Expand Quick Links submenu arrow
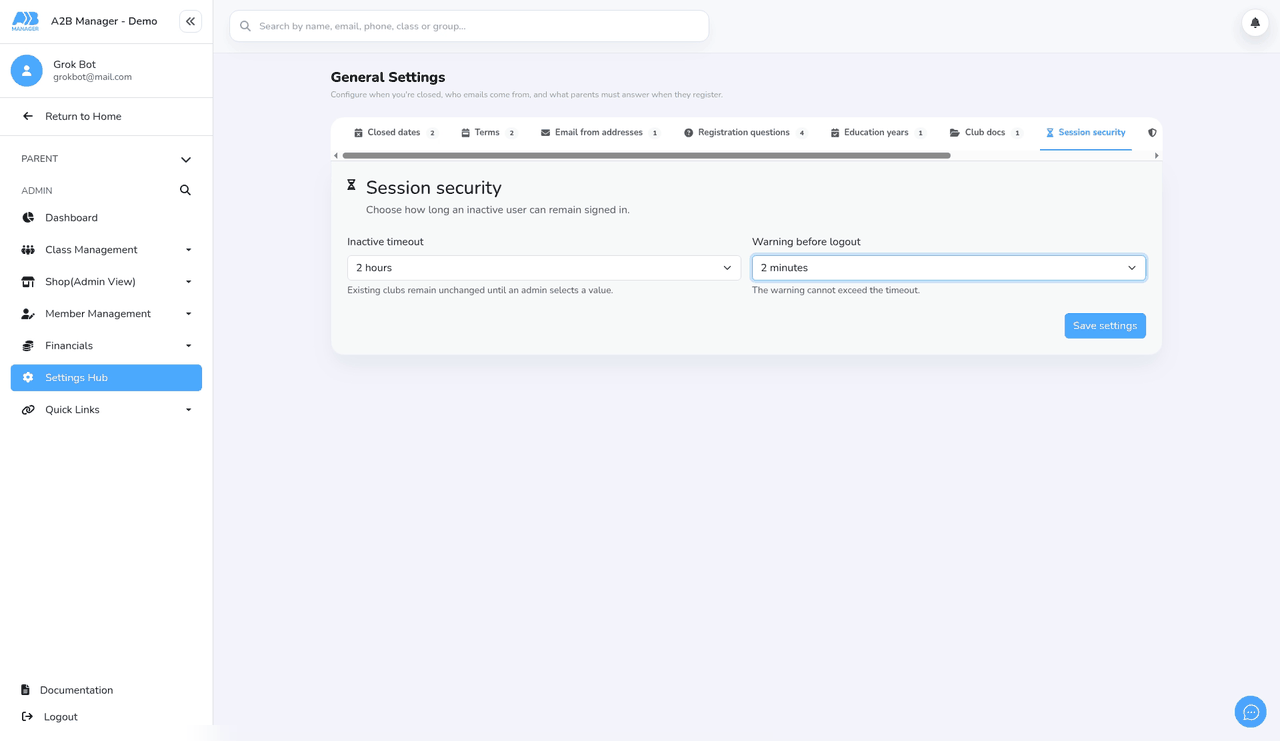Image resolution: width=1280 pixels, height=741 pixels. point(188,410)
